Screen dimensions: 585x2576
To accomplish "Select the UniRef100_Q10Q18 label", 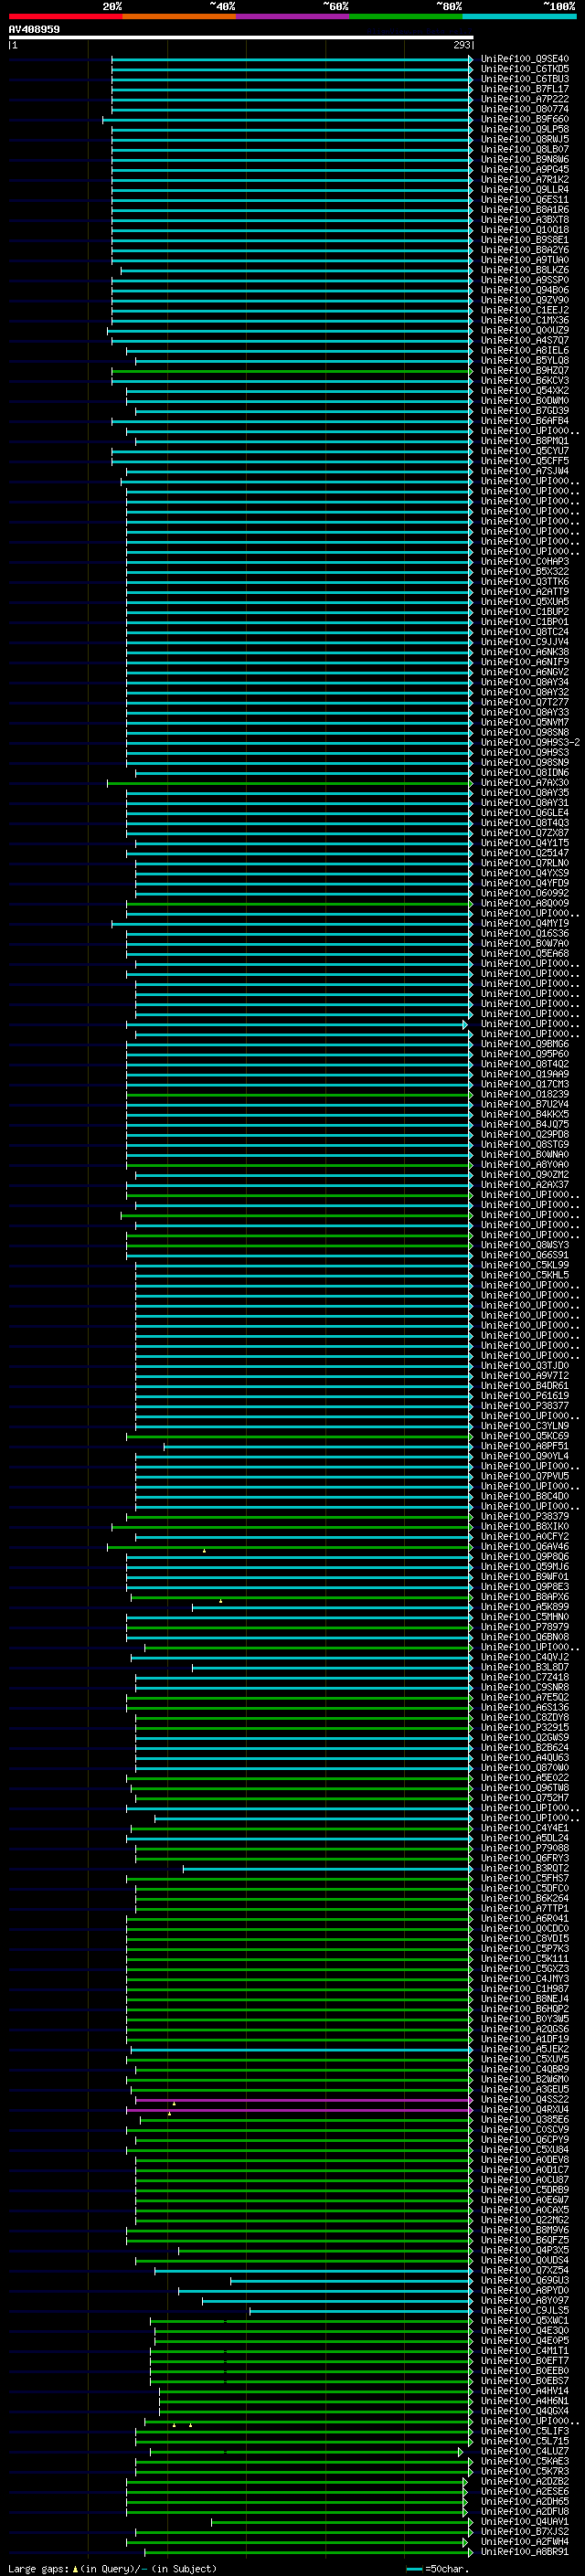I will pyautogui.click(x=525, y=230).
